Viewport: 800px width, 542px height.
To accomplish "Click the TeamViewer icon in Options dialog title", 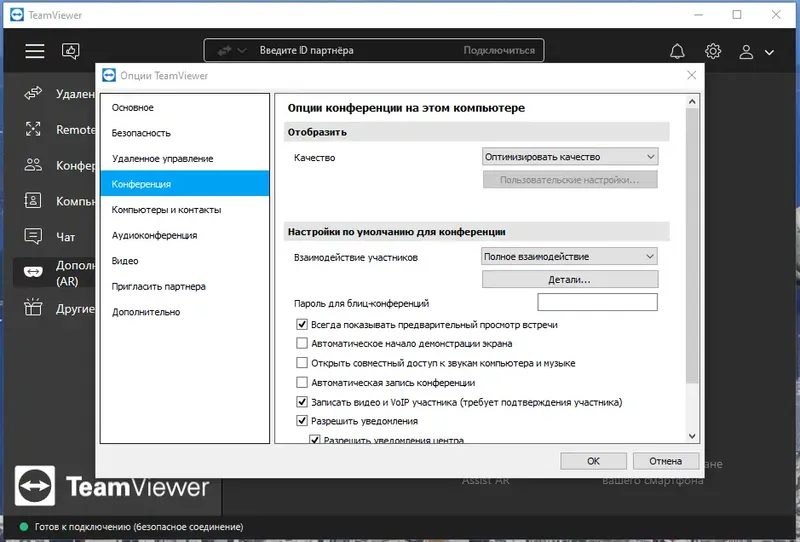I will (x=109, y=75).
